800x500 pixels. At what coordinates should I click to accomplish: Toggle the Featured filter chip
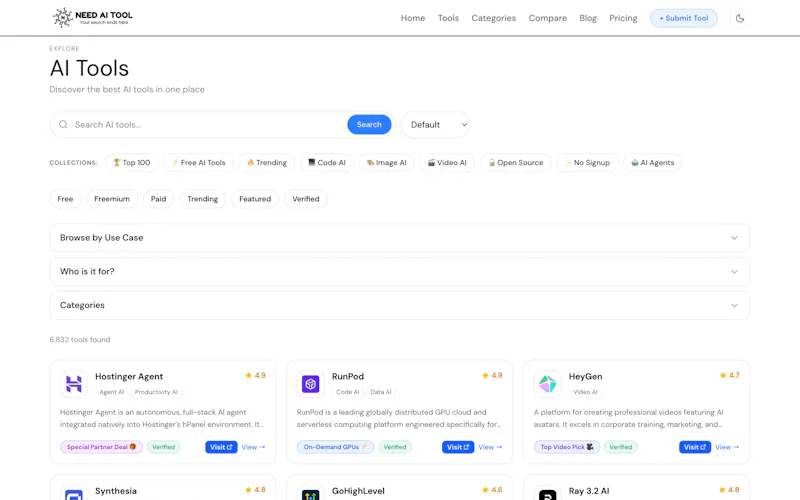coord(255,199)
